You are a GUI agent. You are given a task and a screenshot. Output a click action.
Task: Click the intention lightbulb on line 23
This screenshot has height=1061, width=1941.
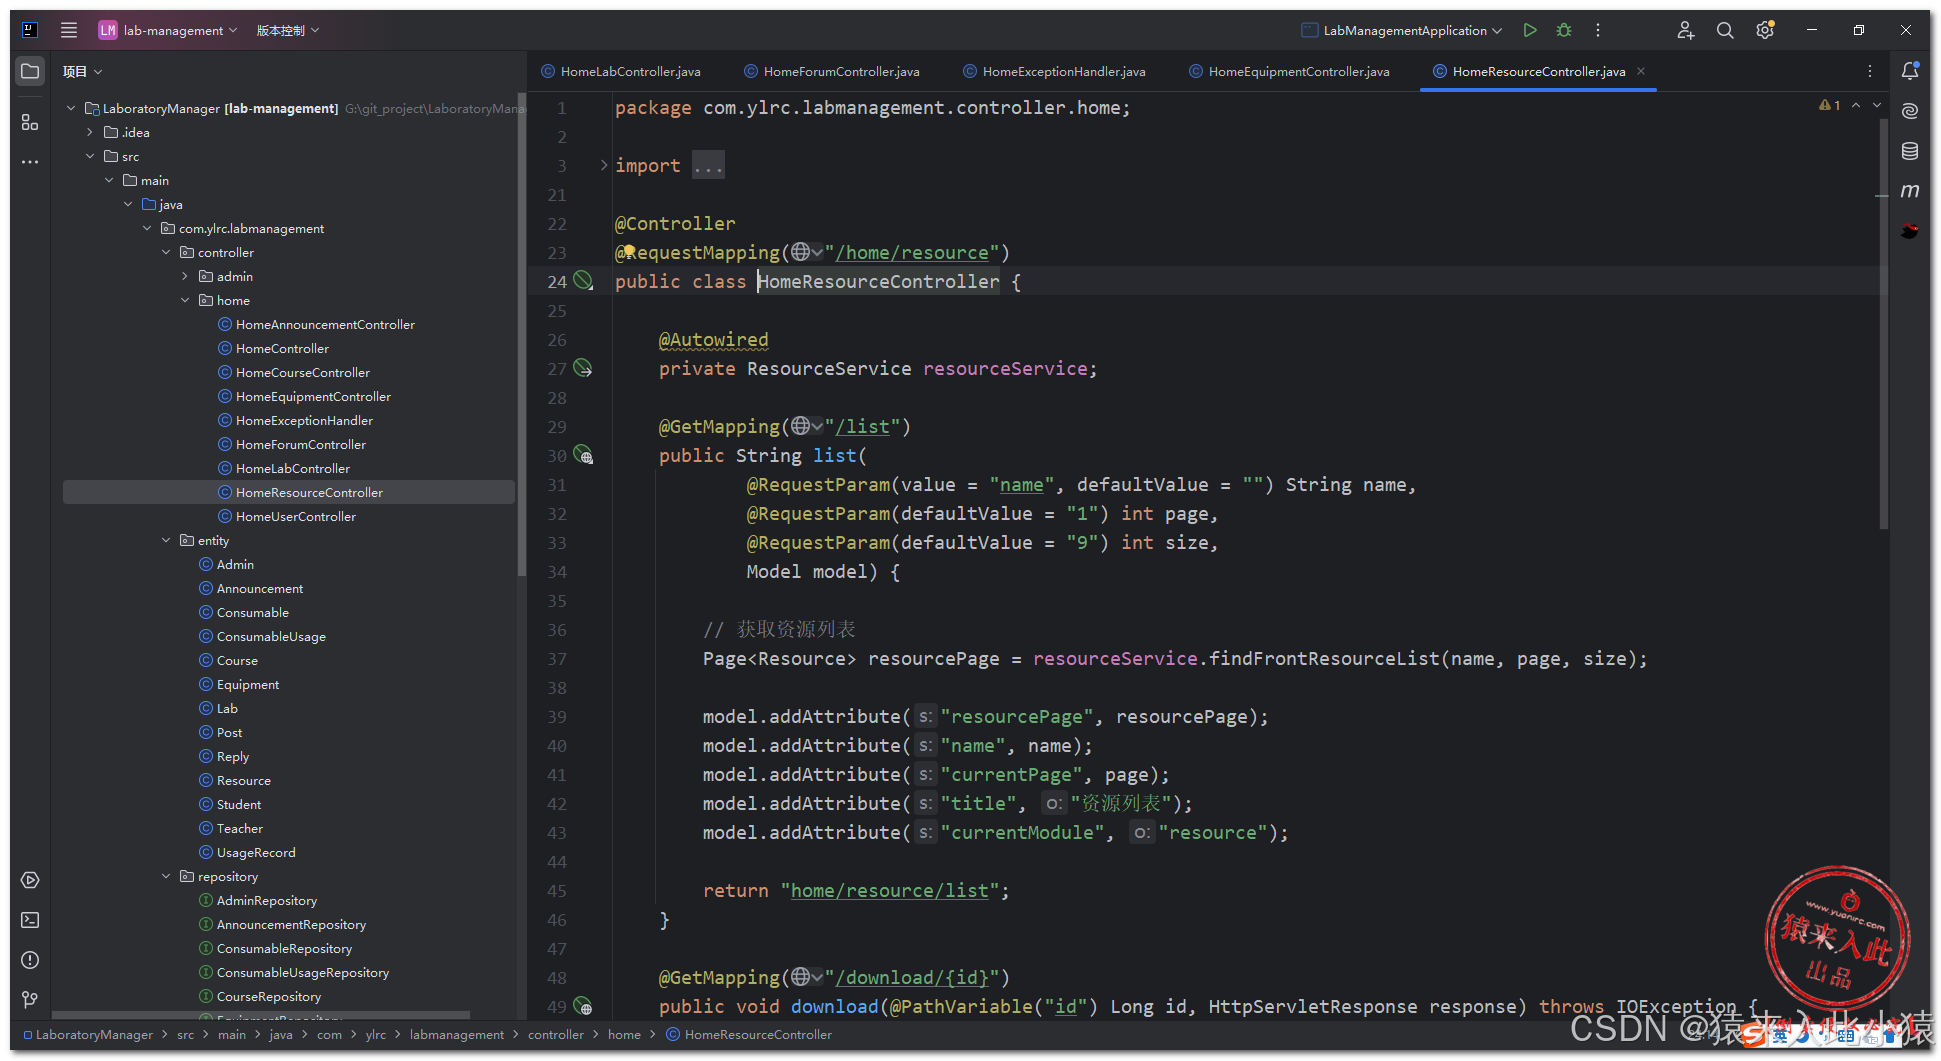629,252
